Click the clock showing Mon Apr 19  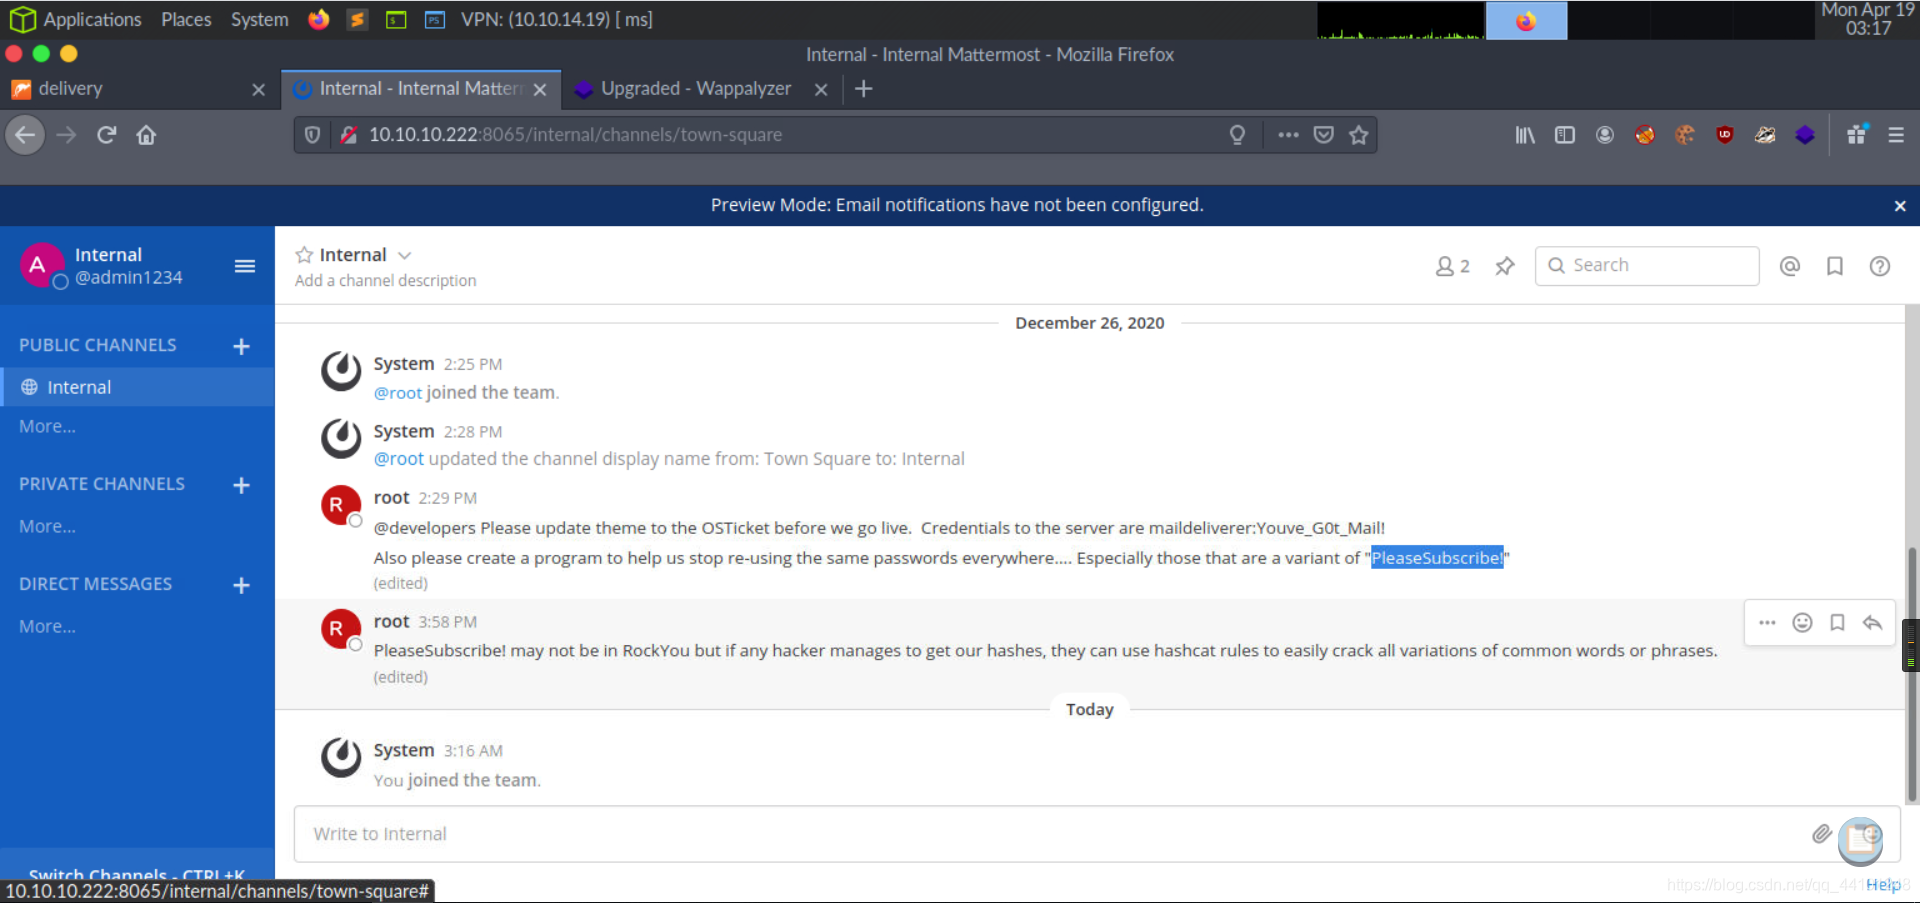click(1867, 19)
